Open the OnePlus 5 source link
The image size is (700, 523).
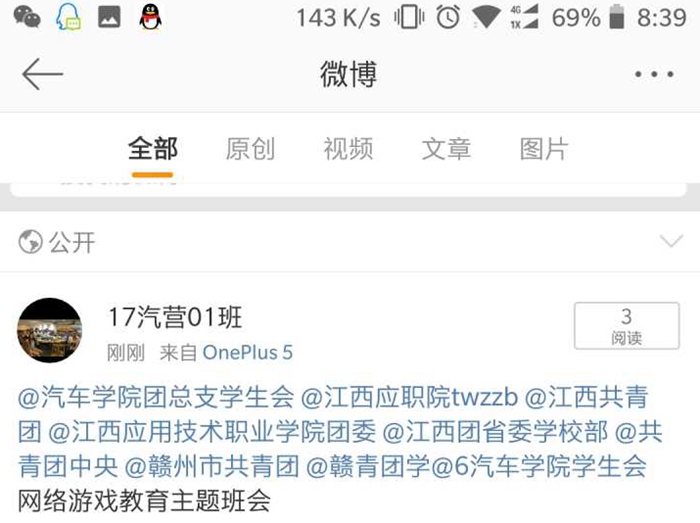tap(248, 353)
